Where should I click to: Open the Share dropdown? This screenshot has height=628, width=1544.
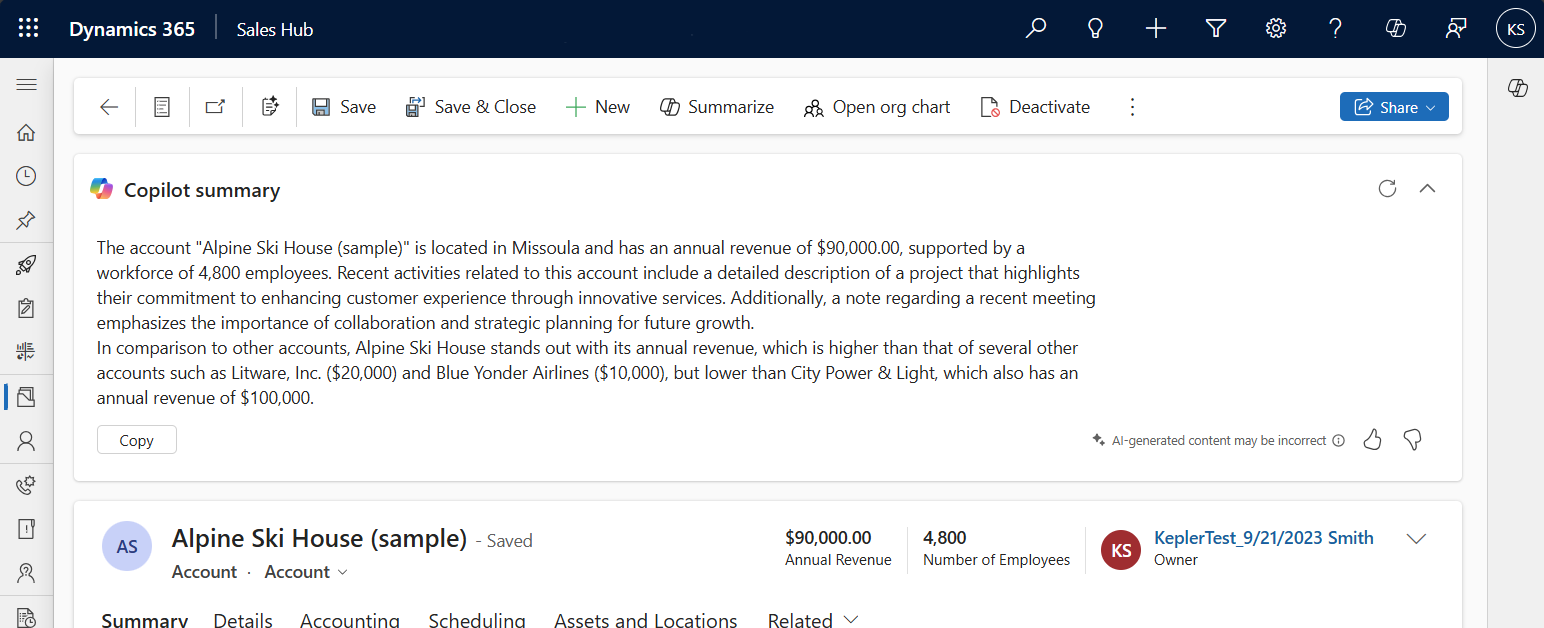pos(1394,107)
